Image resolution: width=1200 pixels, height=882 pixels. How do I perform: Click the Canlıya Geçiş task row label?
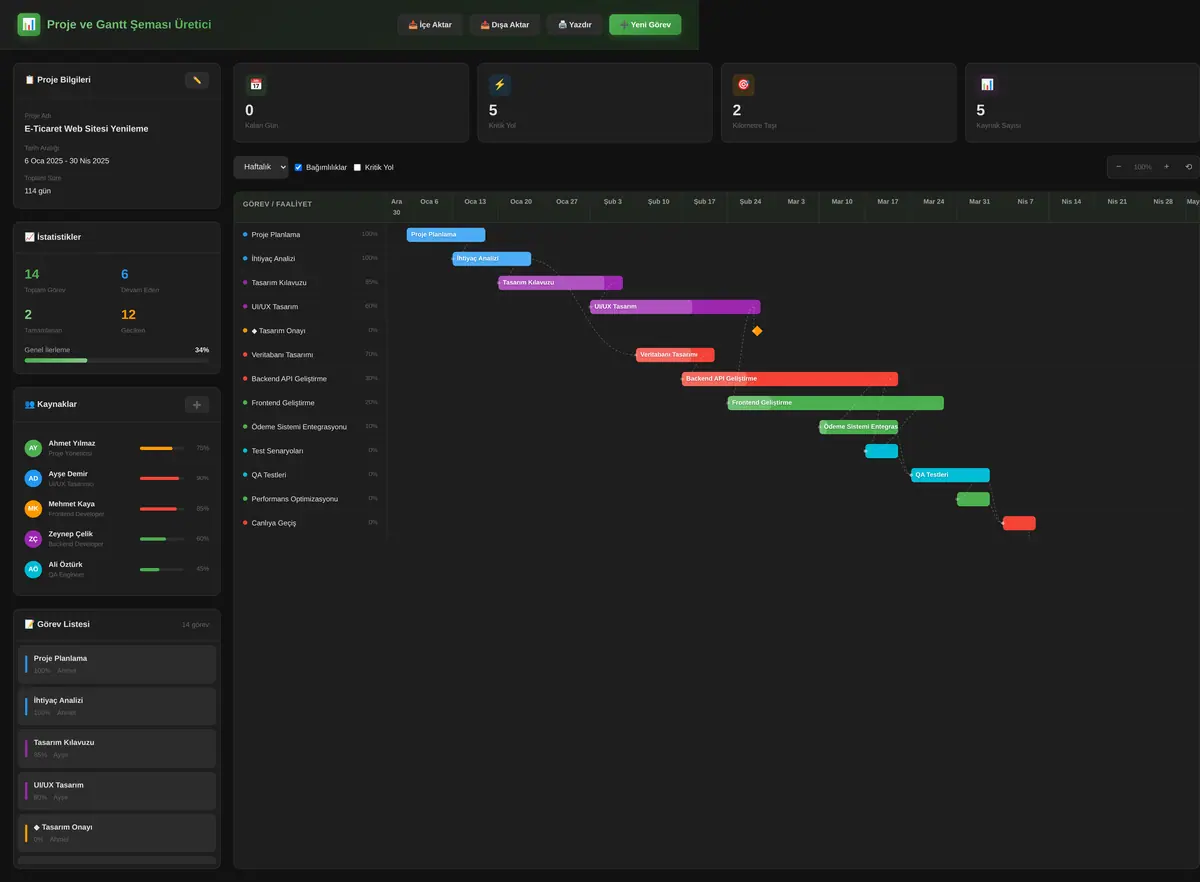(274, 523)
